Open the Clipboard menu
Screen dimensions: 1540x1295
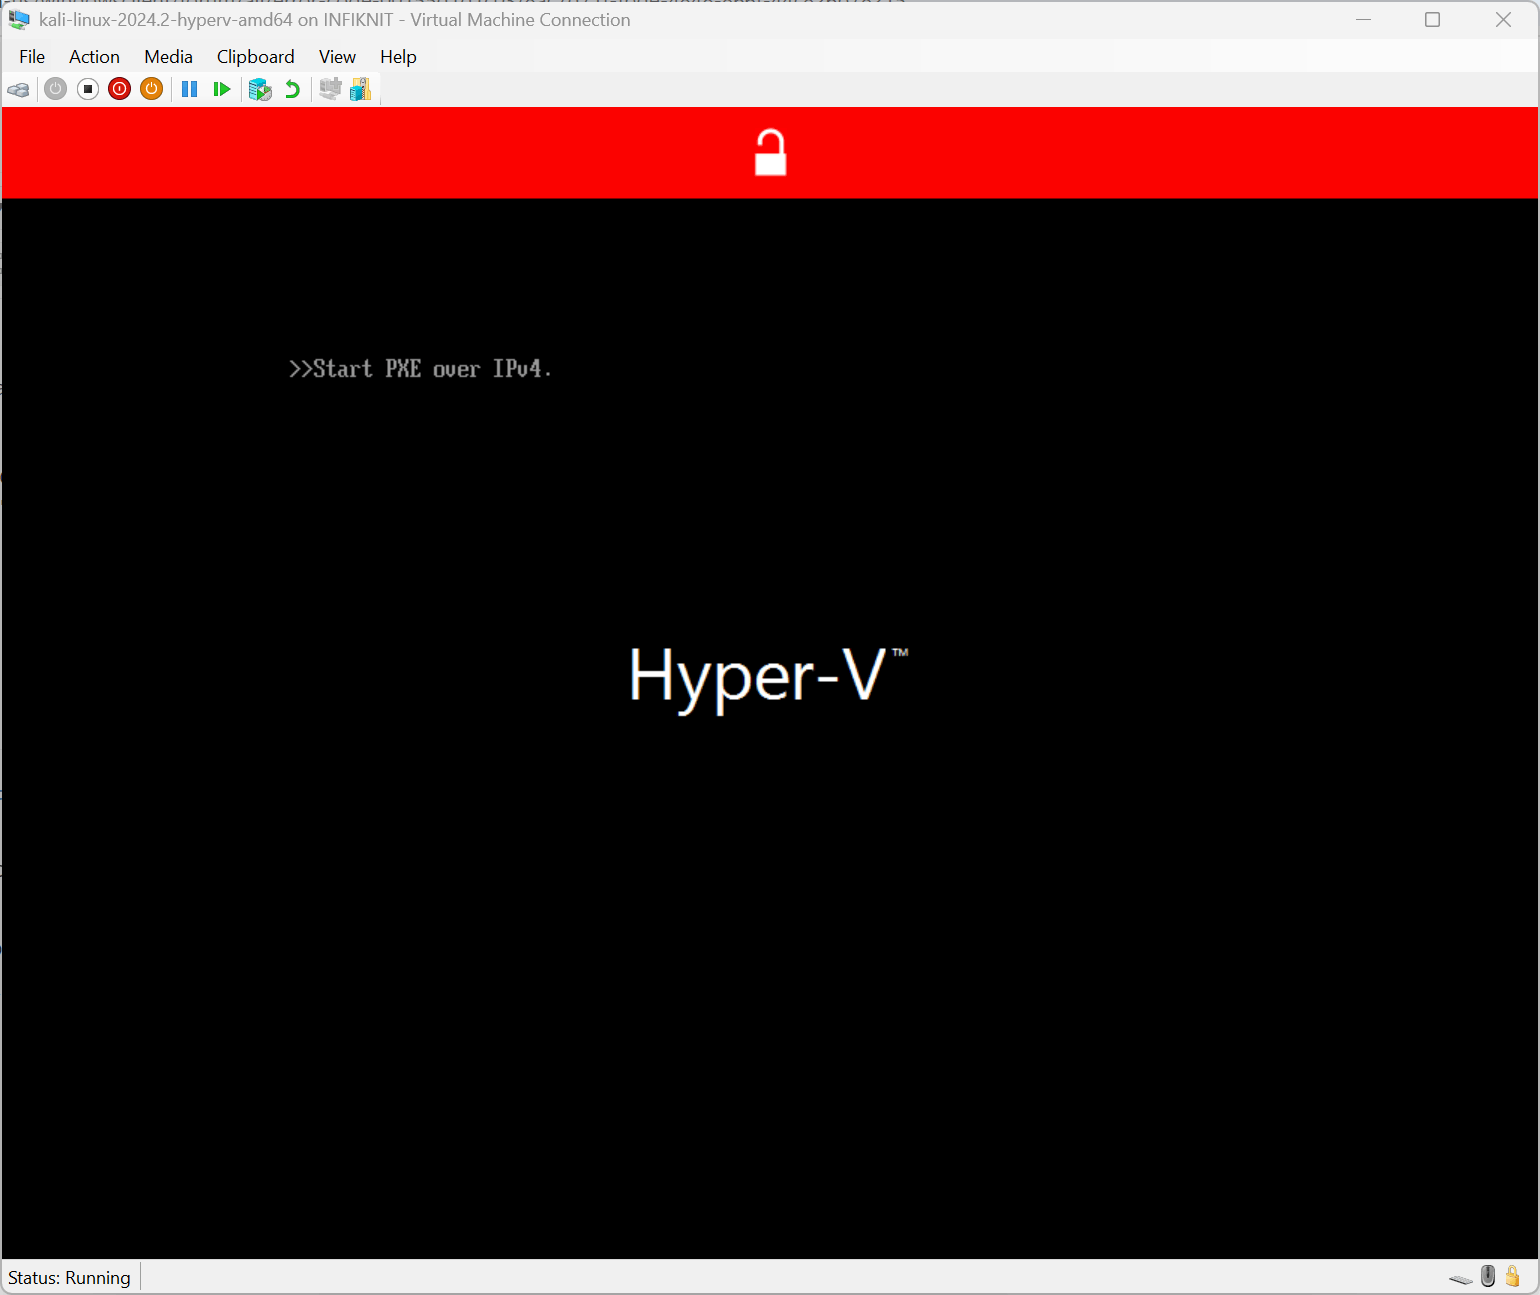coord(255,57)
